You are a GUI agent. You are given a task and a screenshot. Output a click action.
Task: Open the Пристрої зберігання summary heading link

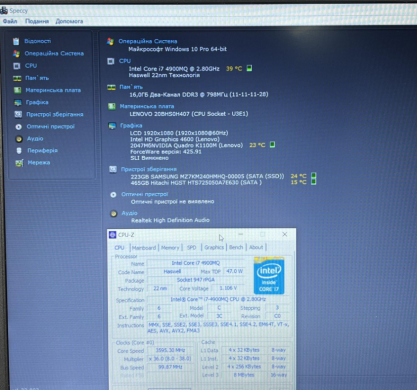point(149,169)
